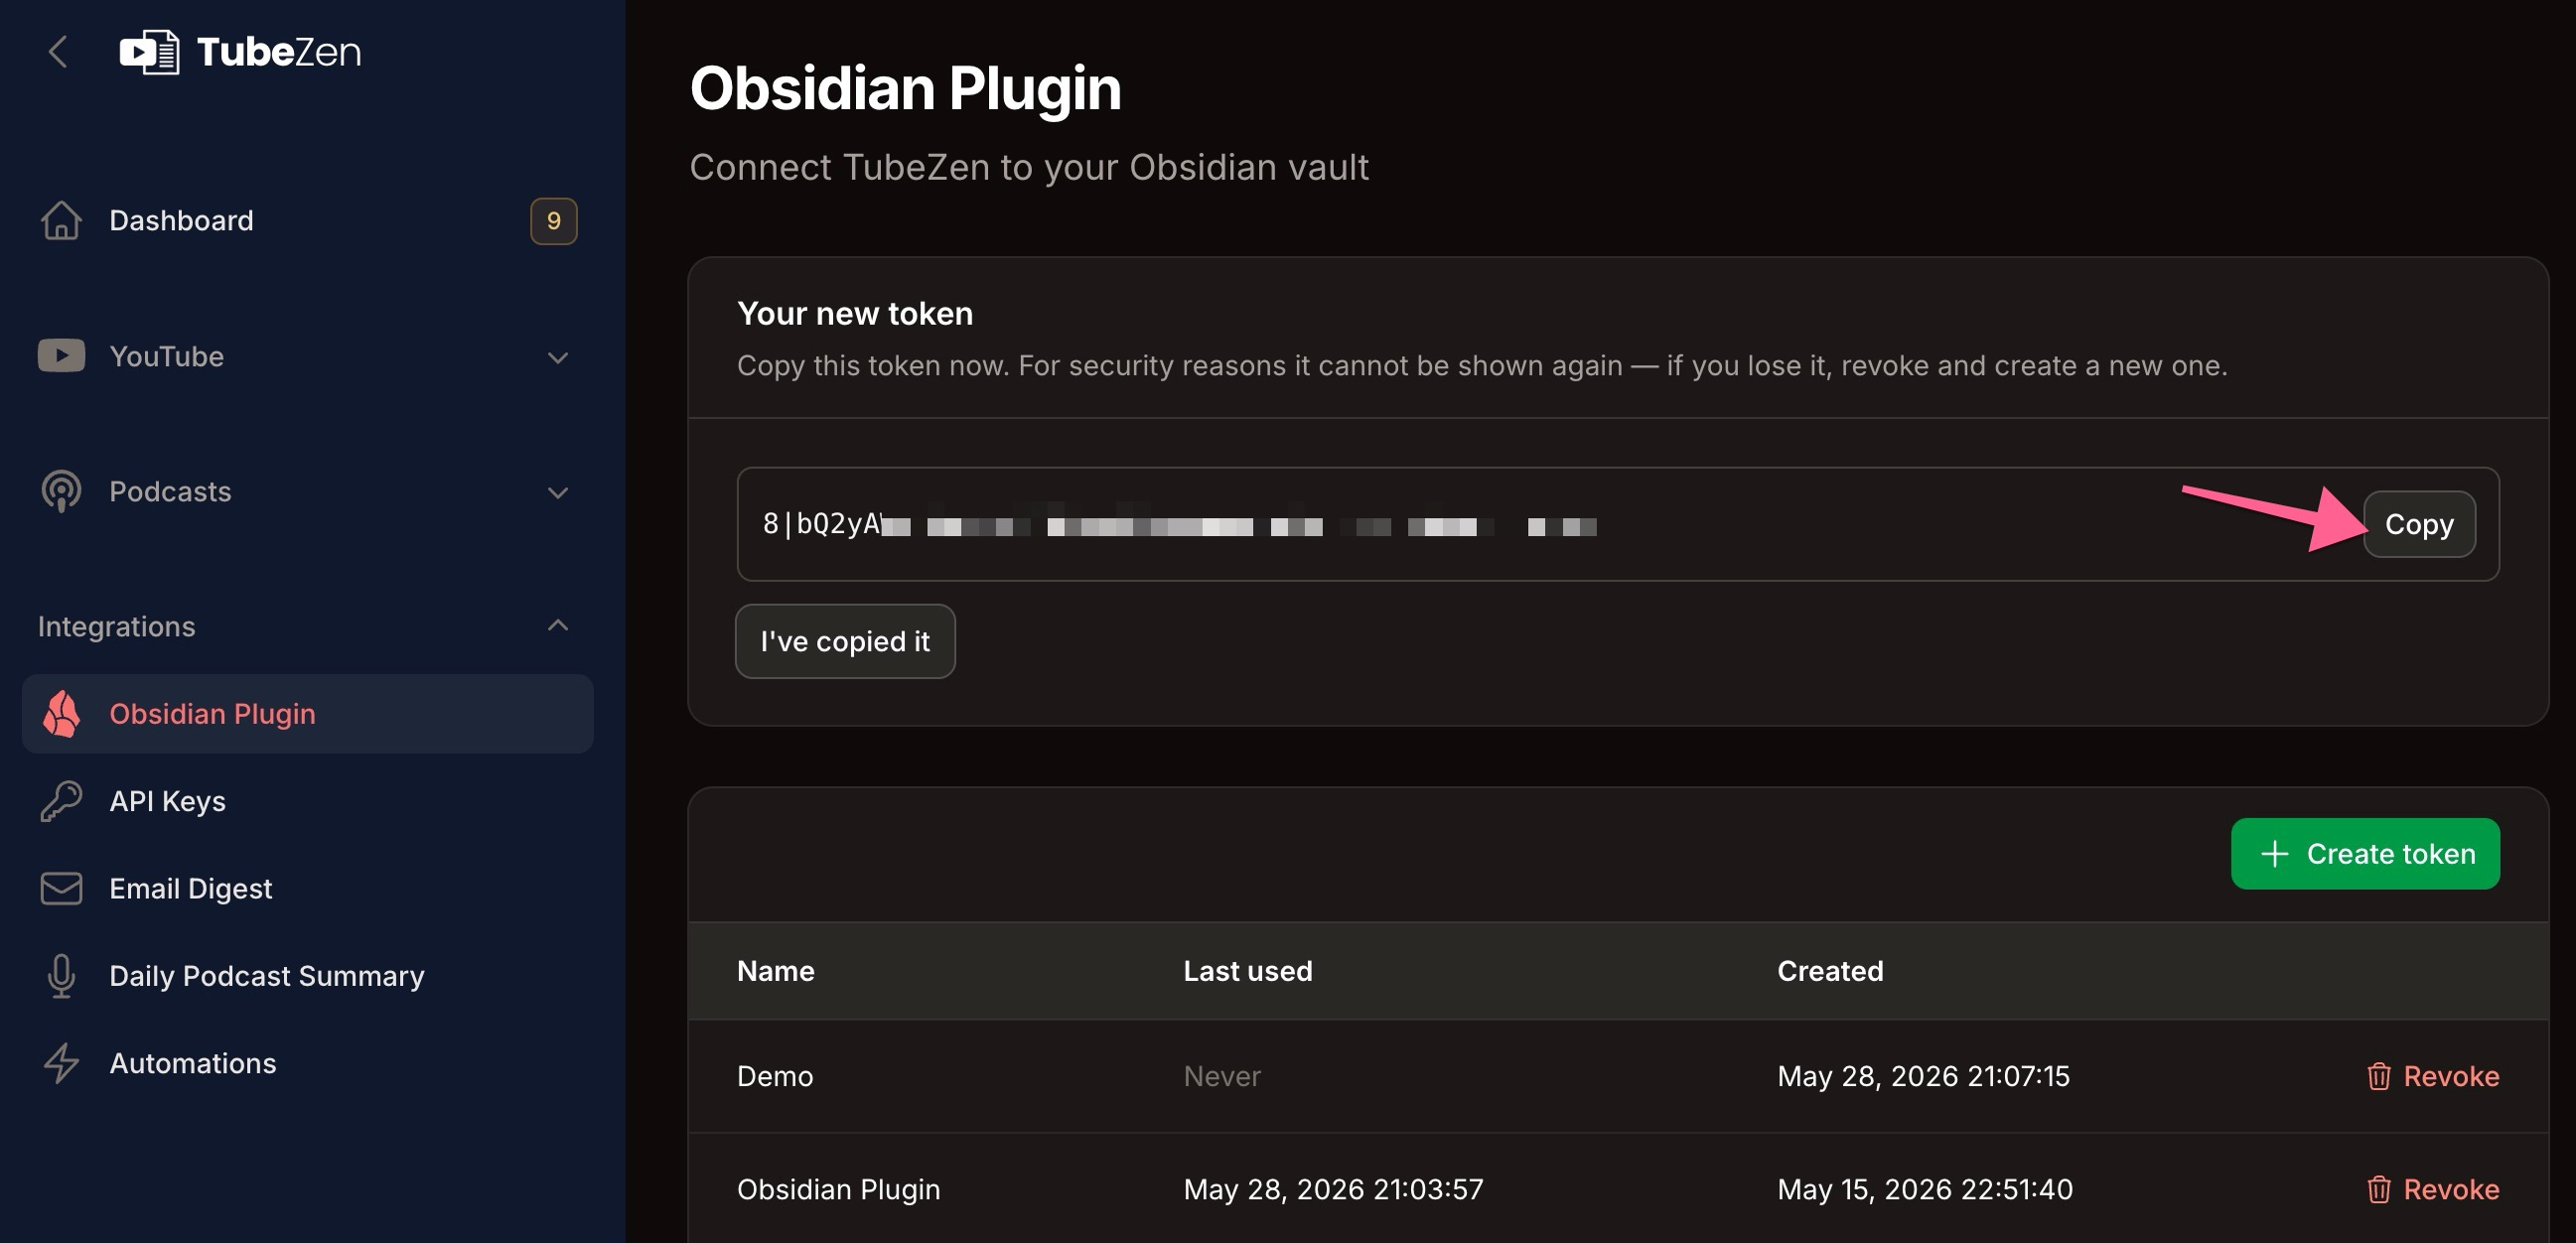Create a new token with green button
Viewport: 2576px width, 1243px height.
click(2365, 854)
